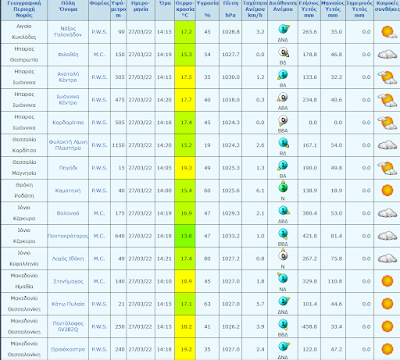Click the M.C. provider link in the Φιλοθέη row

click(x=99, y=54)
